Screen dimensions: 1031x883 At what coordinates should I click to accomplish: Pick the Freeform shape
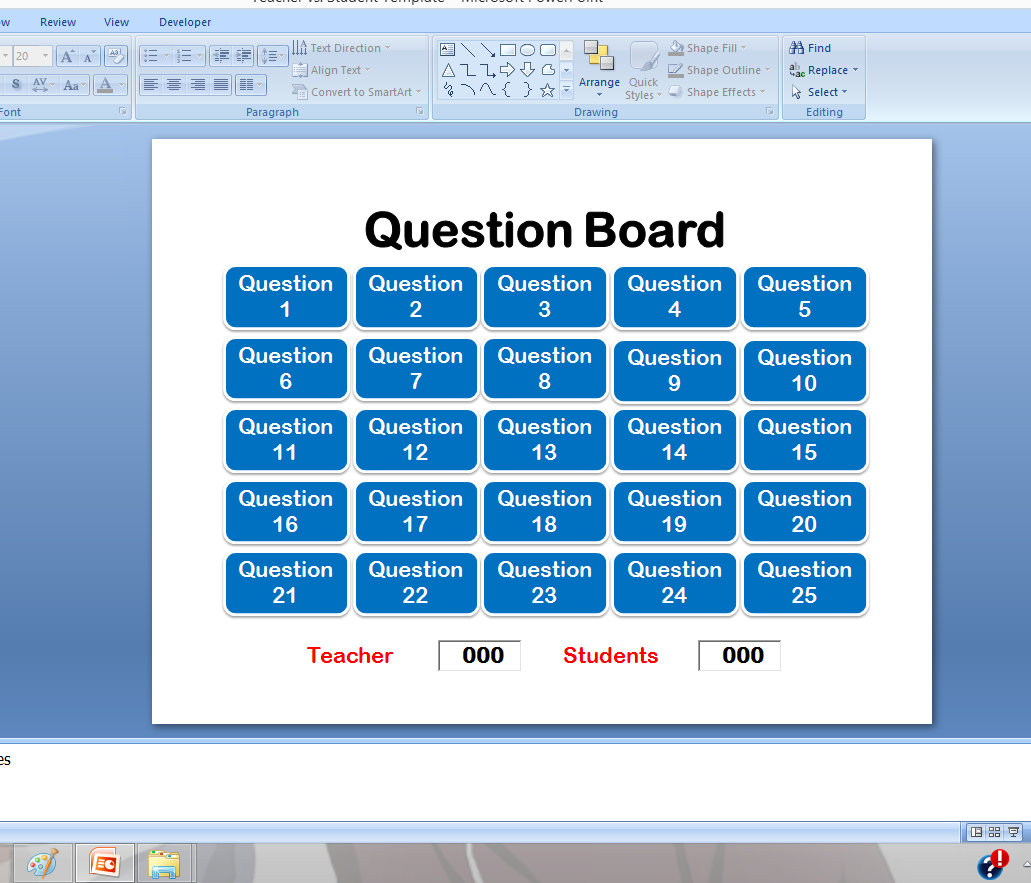pos(548,70)
